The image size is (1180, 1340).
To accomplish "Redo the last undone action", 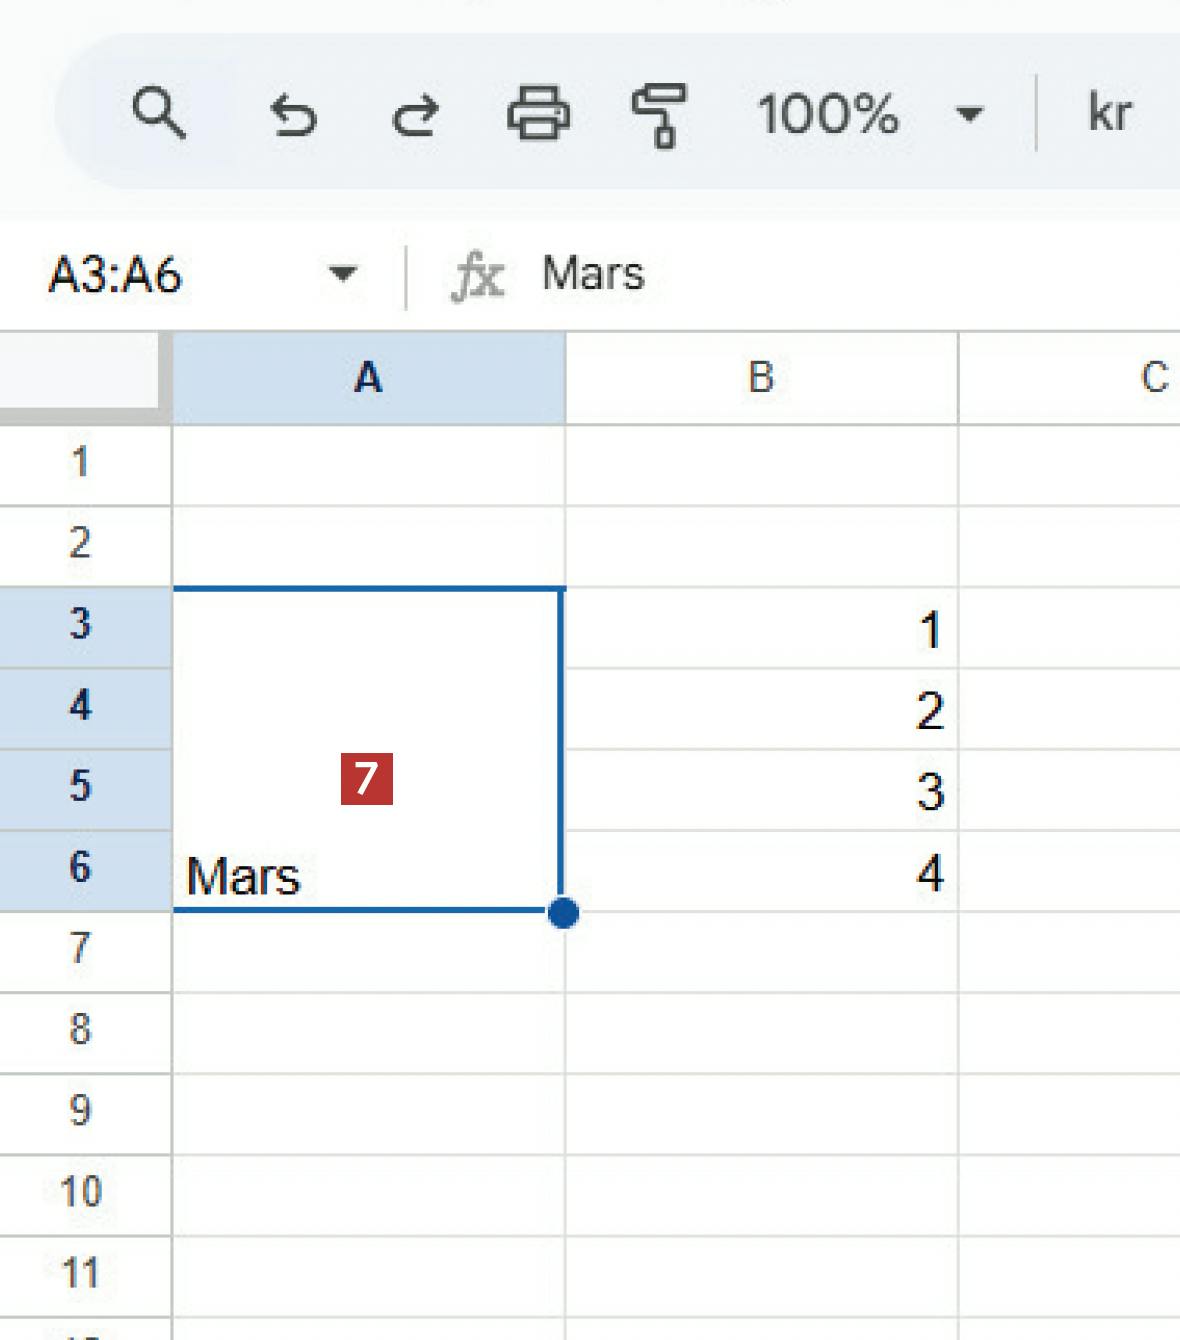I will pos(414,114).
